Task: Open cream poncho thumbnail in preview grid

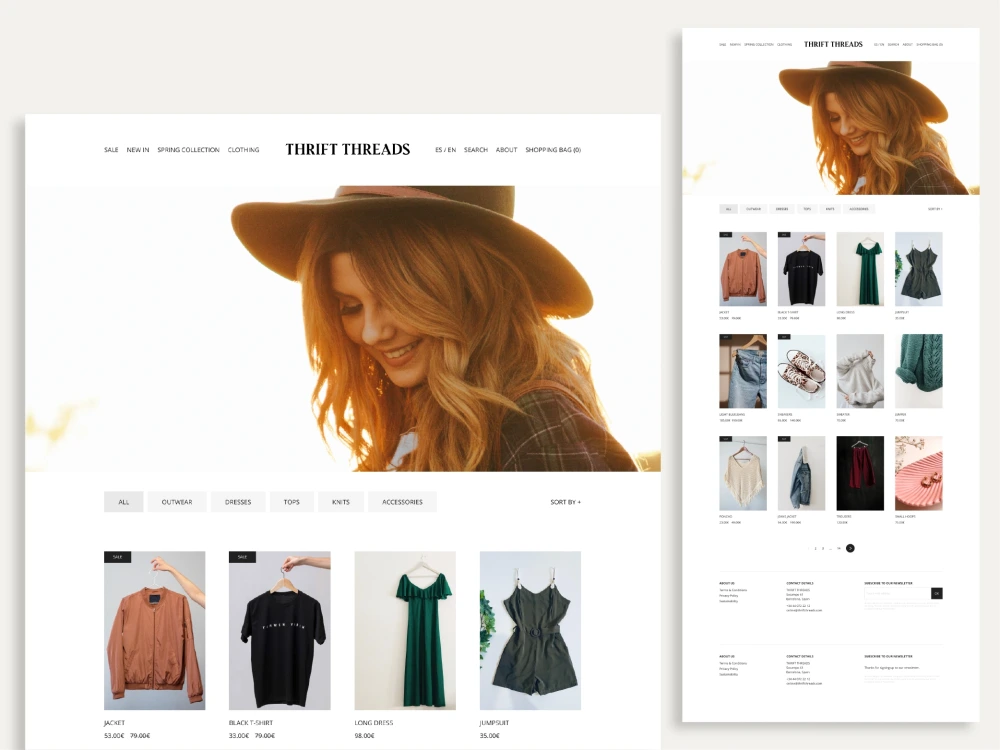Action: pyautogui.click(x=743, y=473)
